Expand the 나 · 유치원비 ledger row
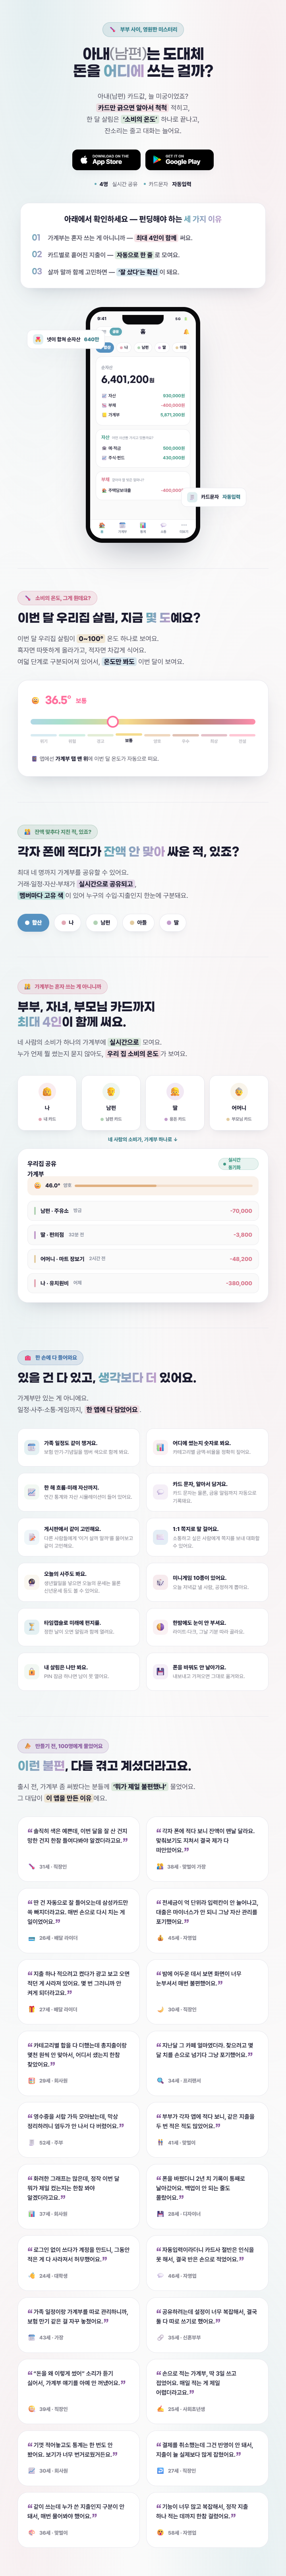The image size is (286, 2576). [x=143, y=1282]
